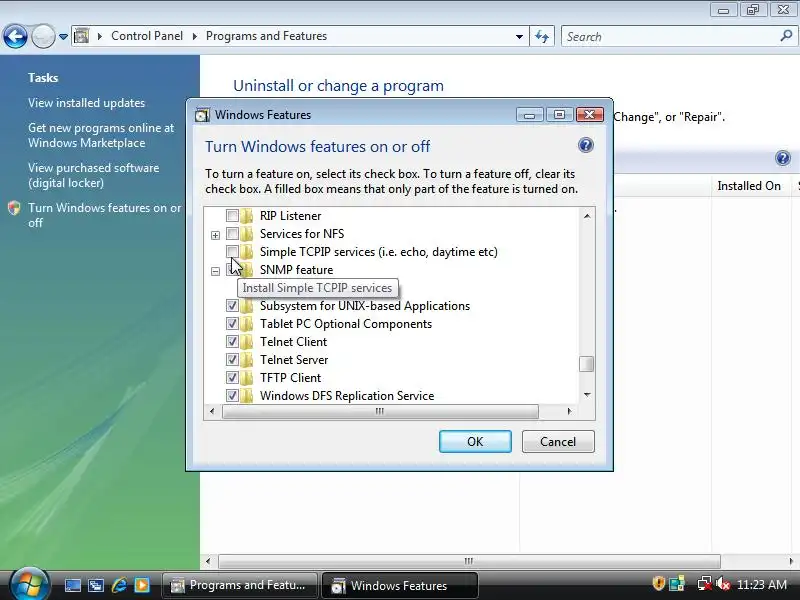Select Control Panel in the address bar
This screenshot has height=600, width=800.
pyautogui.click(x=147, y=36)
